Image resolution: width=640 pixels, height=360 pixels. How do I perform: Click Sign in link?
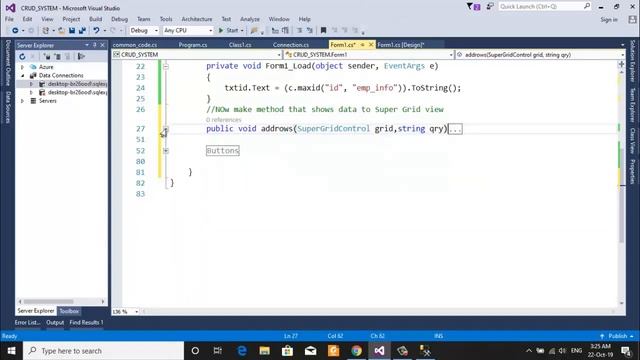[x=609, y=20]
